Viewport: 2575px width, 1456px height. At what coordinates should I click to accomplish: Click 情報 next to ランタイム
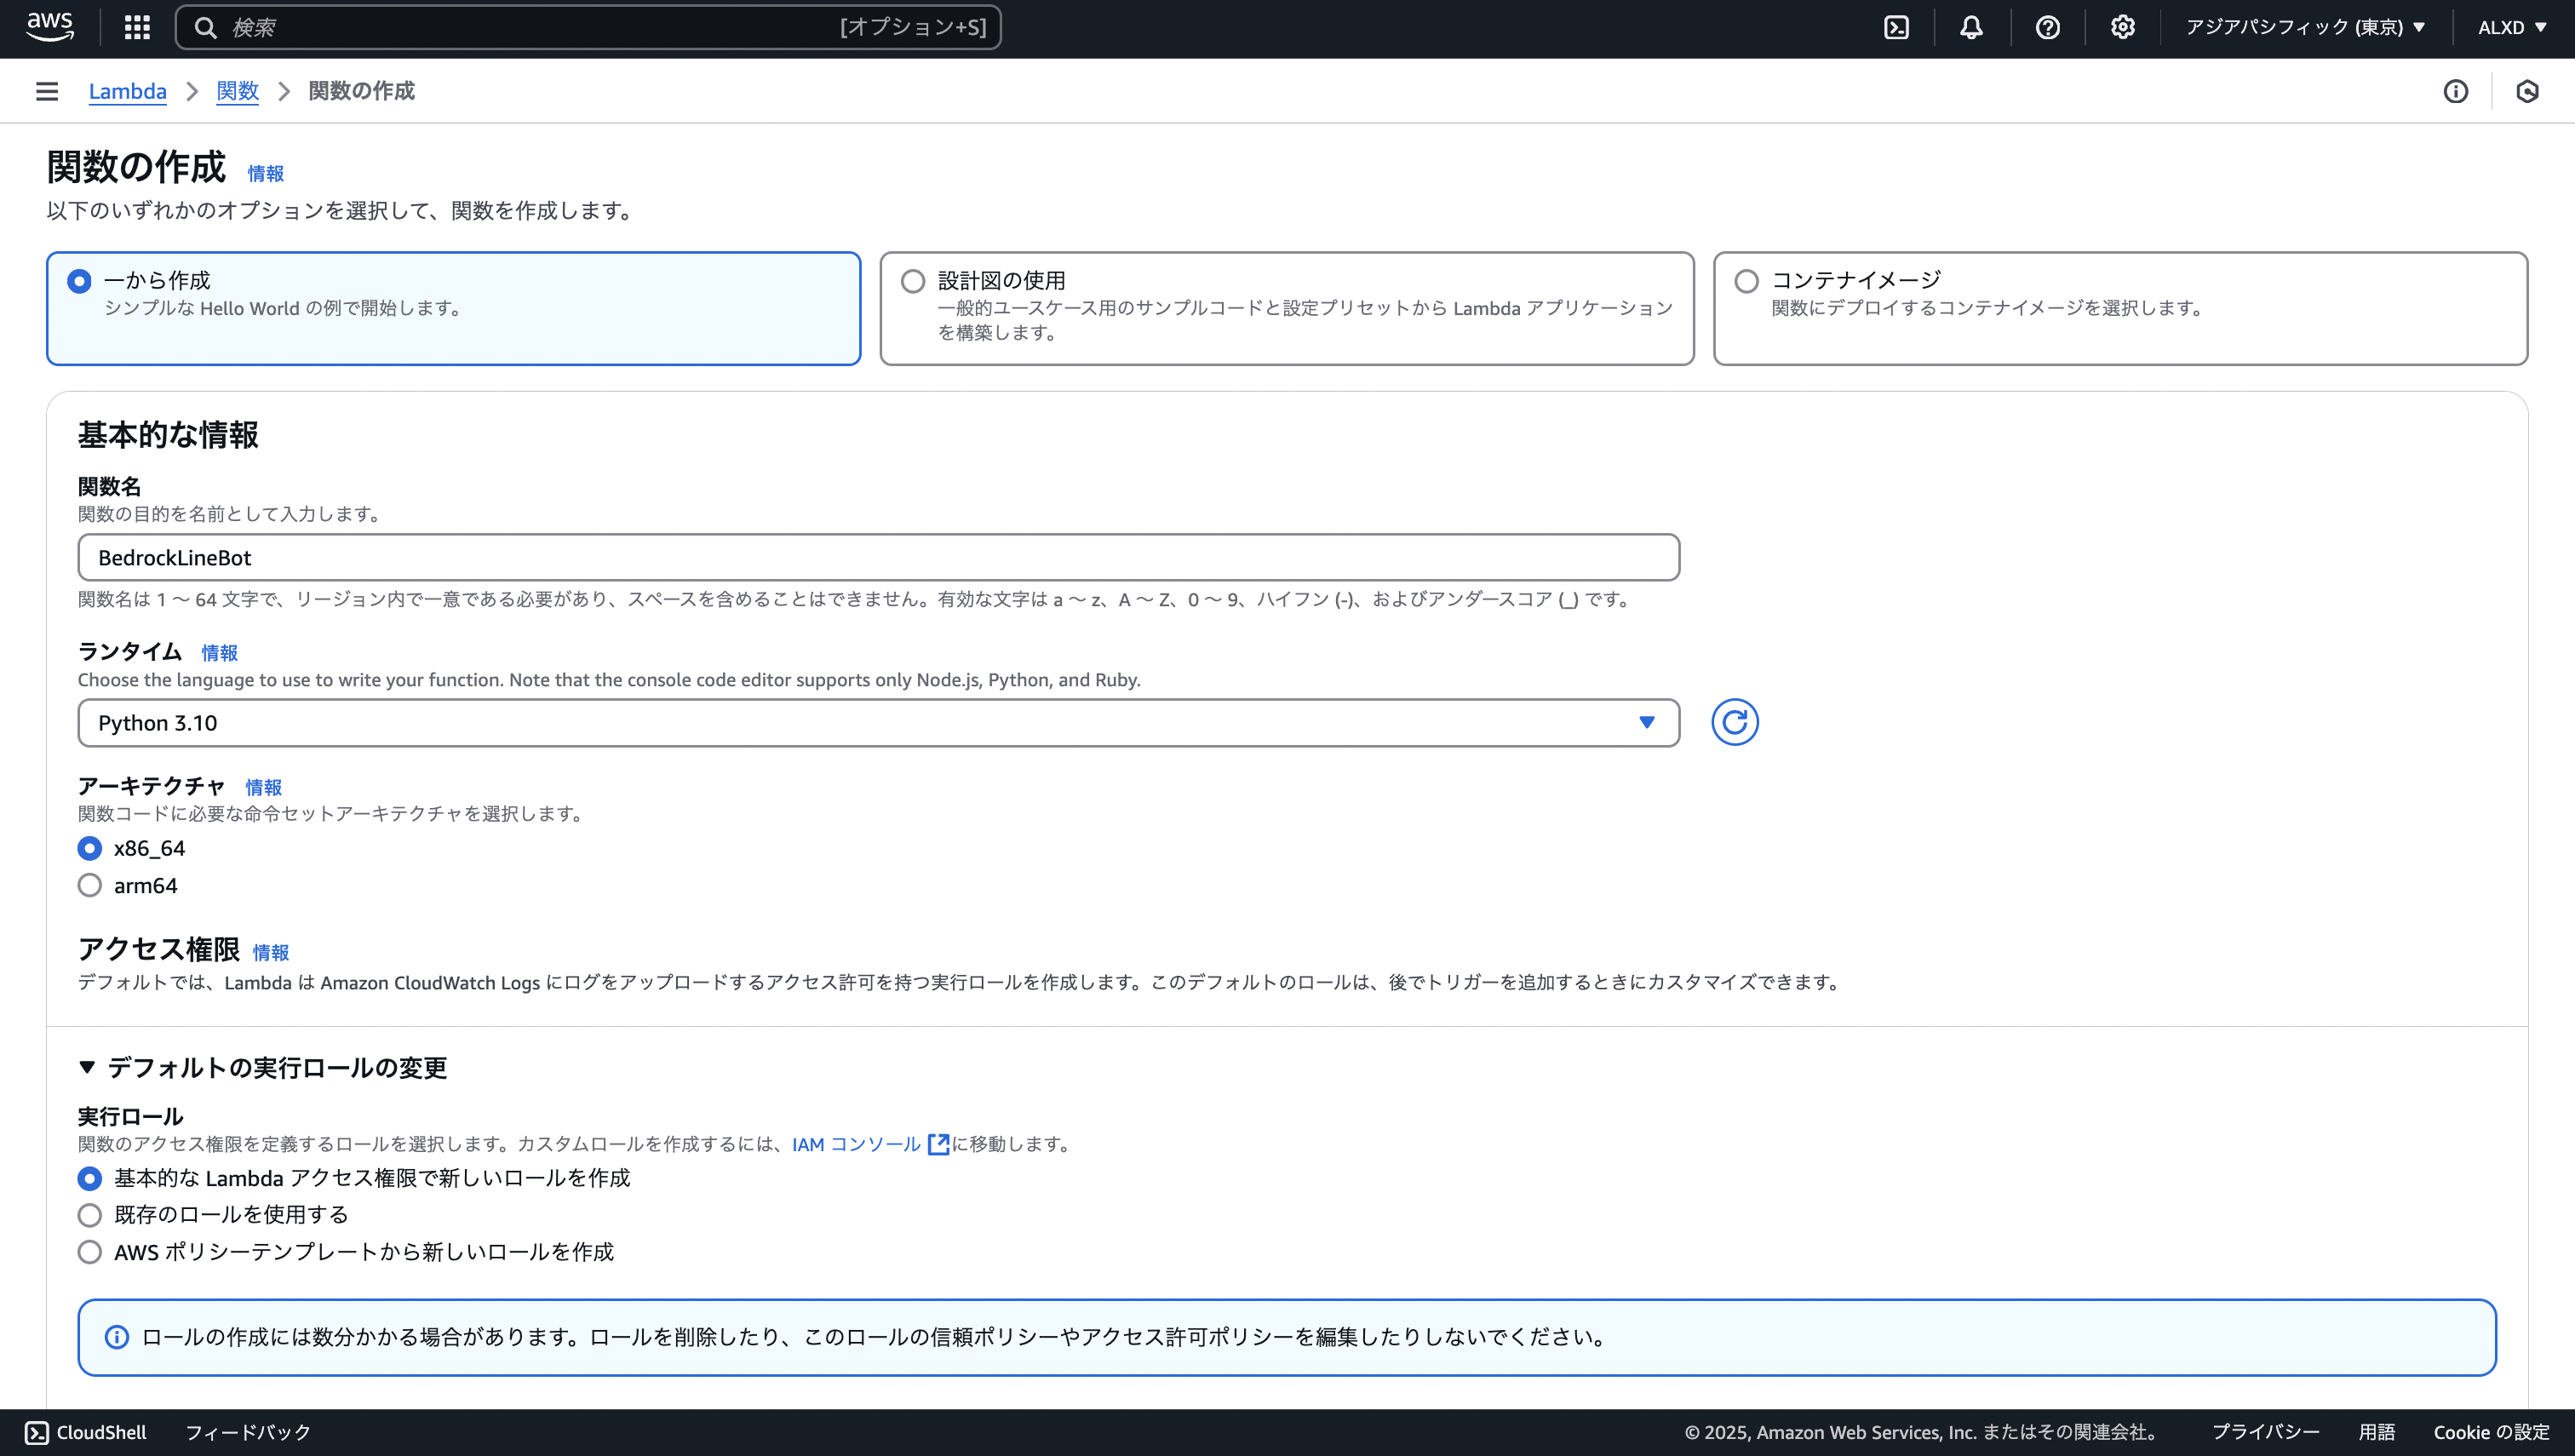(220, 653)
